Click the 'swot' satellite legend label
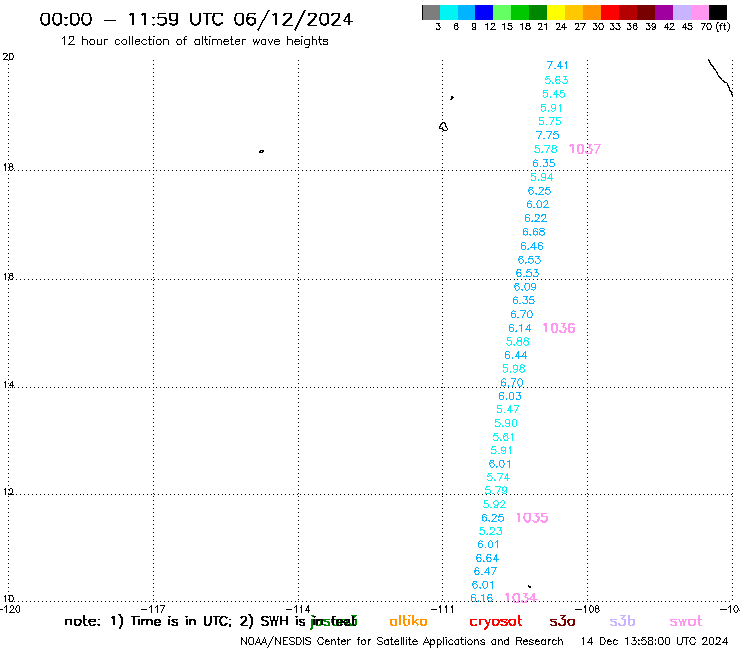Viewport: 740px width, 650px height. tap(686, 621)
